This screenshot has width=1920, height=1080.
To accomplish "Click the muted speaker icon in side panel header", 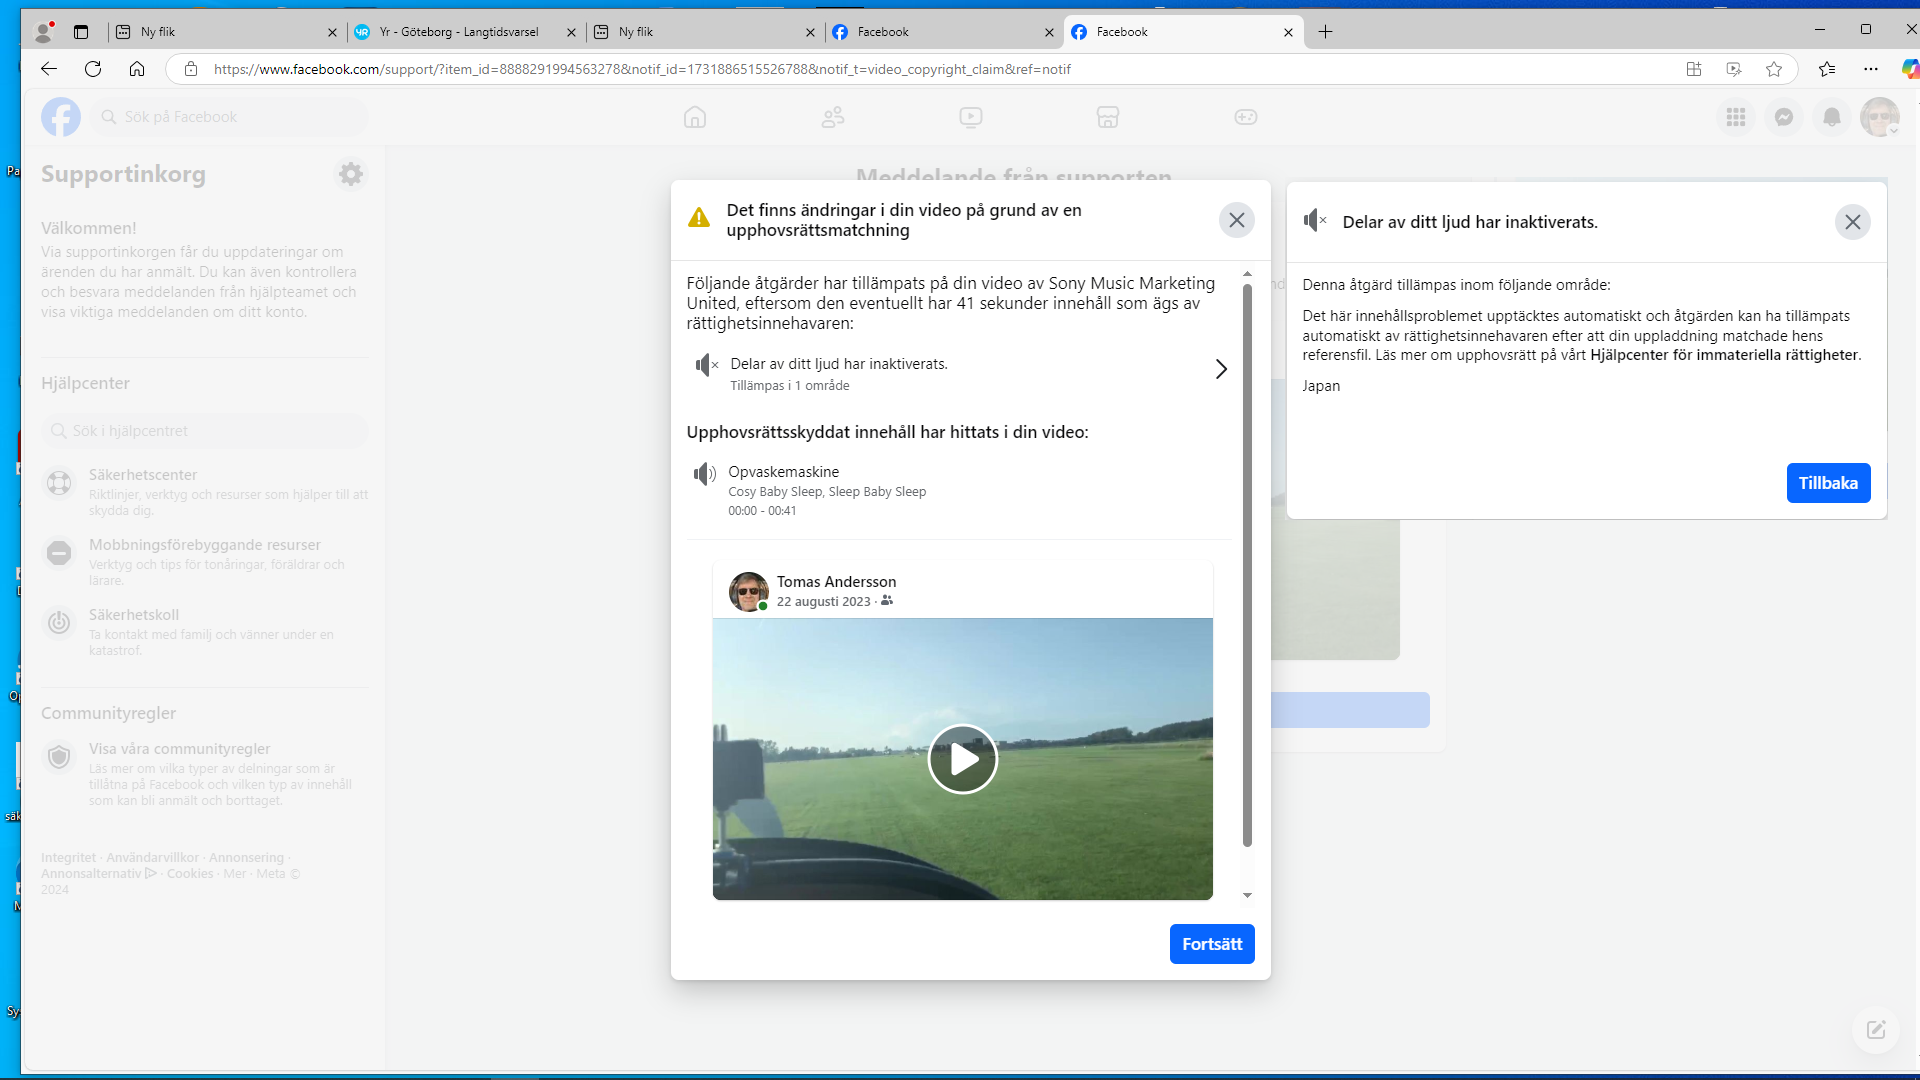I will (x=1315, y=221).
